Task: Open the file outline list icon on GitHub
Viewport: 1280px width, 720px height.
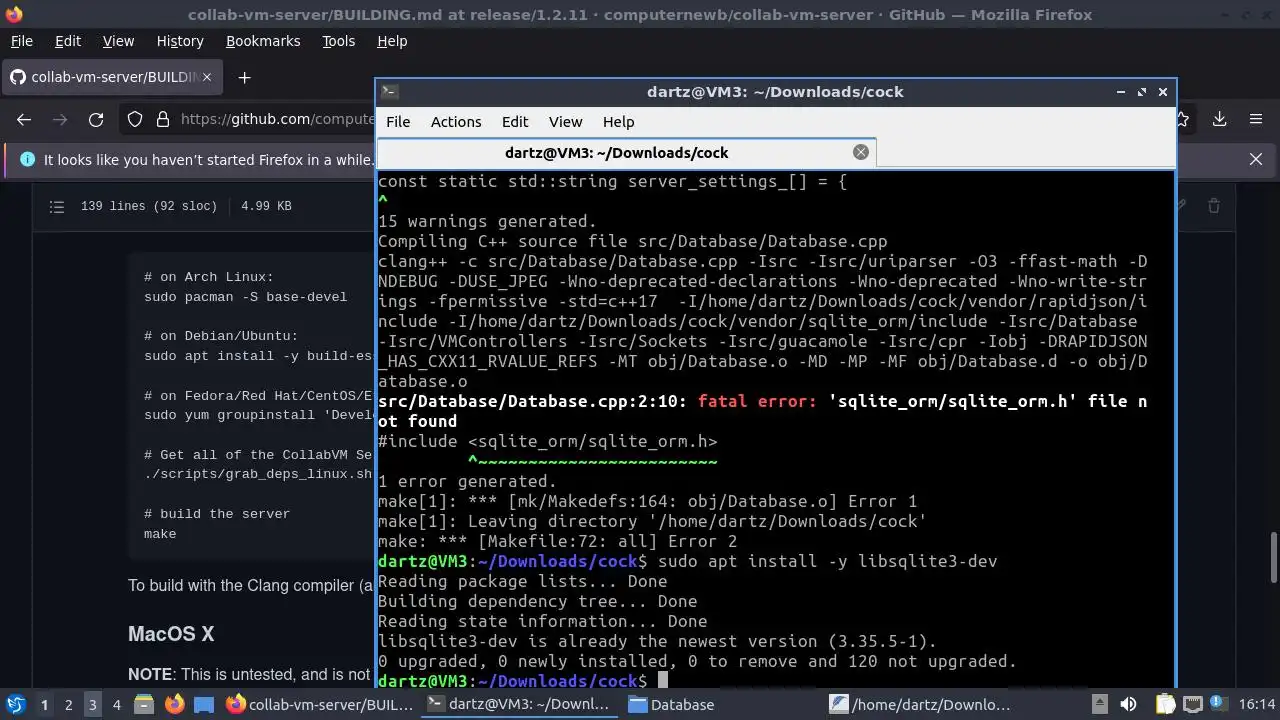Action: [x=57, y=206]
